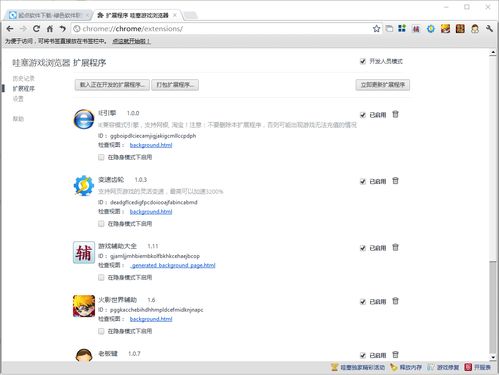Click 载入正在开发的扩展程序 button
Viewport: 499px width, 375px height.
[x=112, y=85]
